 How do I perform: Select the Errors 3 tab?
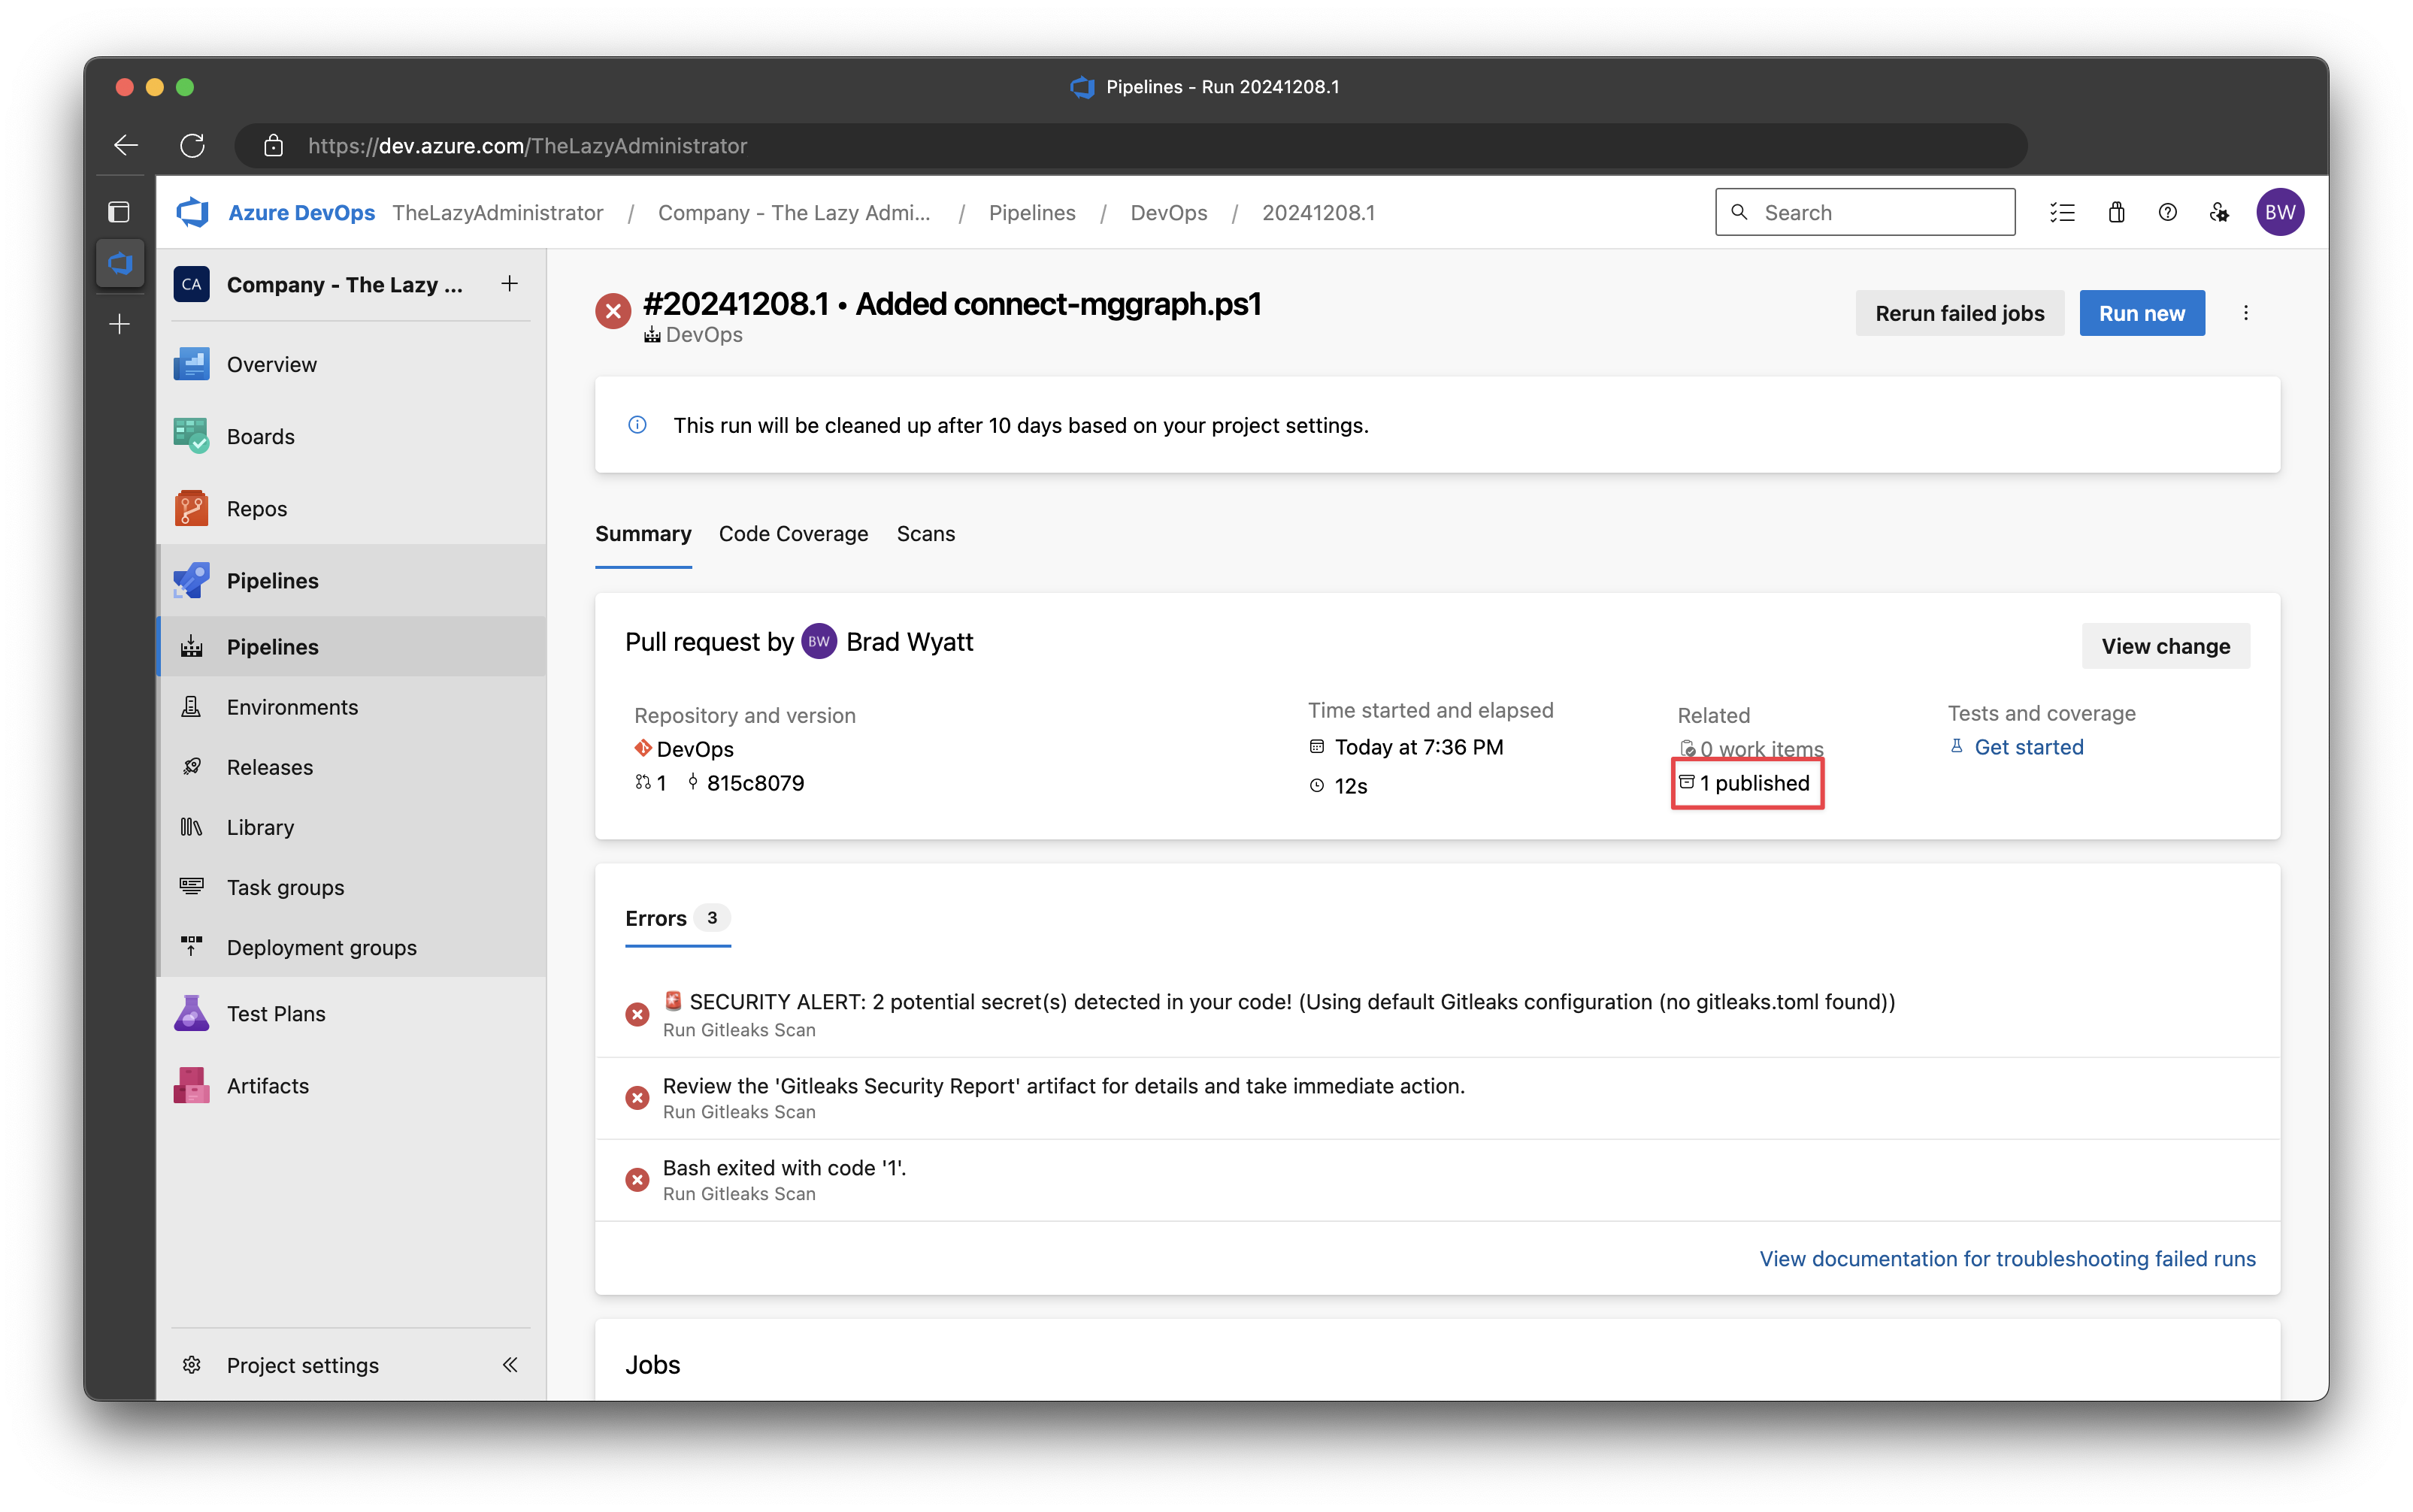click(x=678, y=918)
